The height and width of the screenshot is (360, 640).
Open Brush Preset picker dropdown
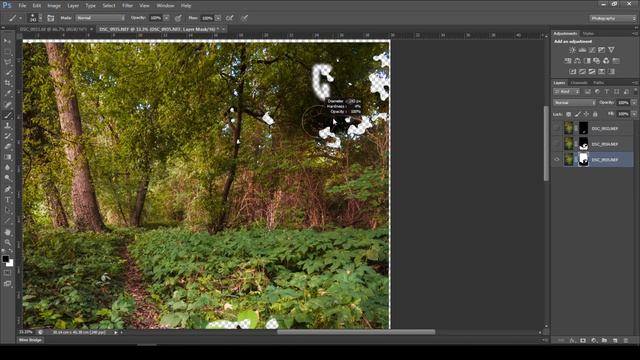click(x=40, y=18)
